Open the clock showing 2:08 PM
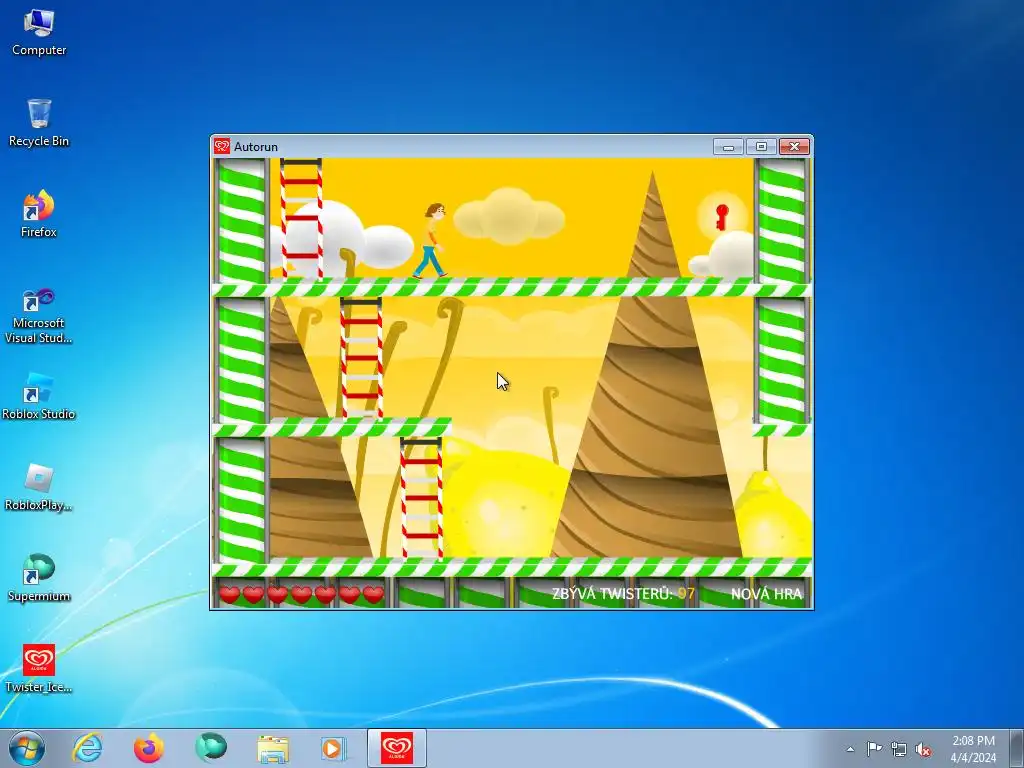Image resolution: width=1024 pixels, height=768 pixels. [973, 748]
